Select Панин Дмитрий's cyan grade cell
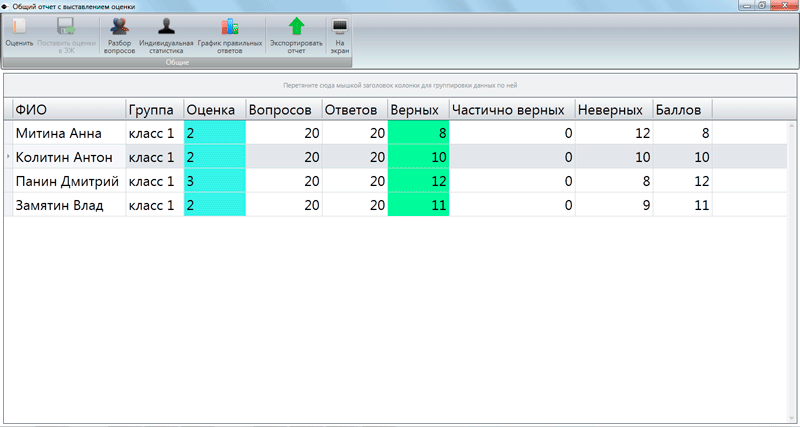The width and height of the screenshot is (800, 427). pyautogui.click(x=214, y=181)
